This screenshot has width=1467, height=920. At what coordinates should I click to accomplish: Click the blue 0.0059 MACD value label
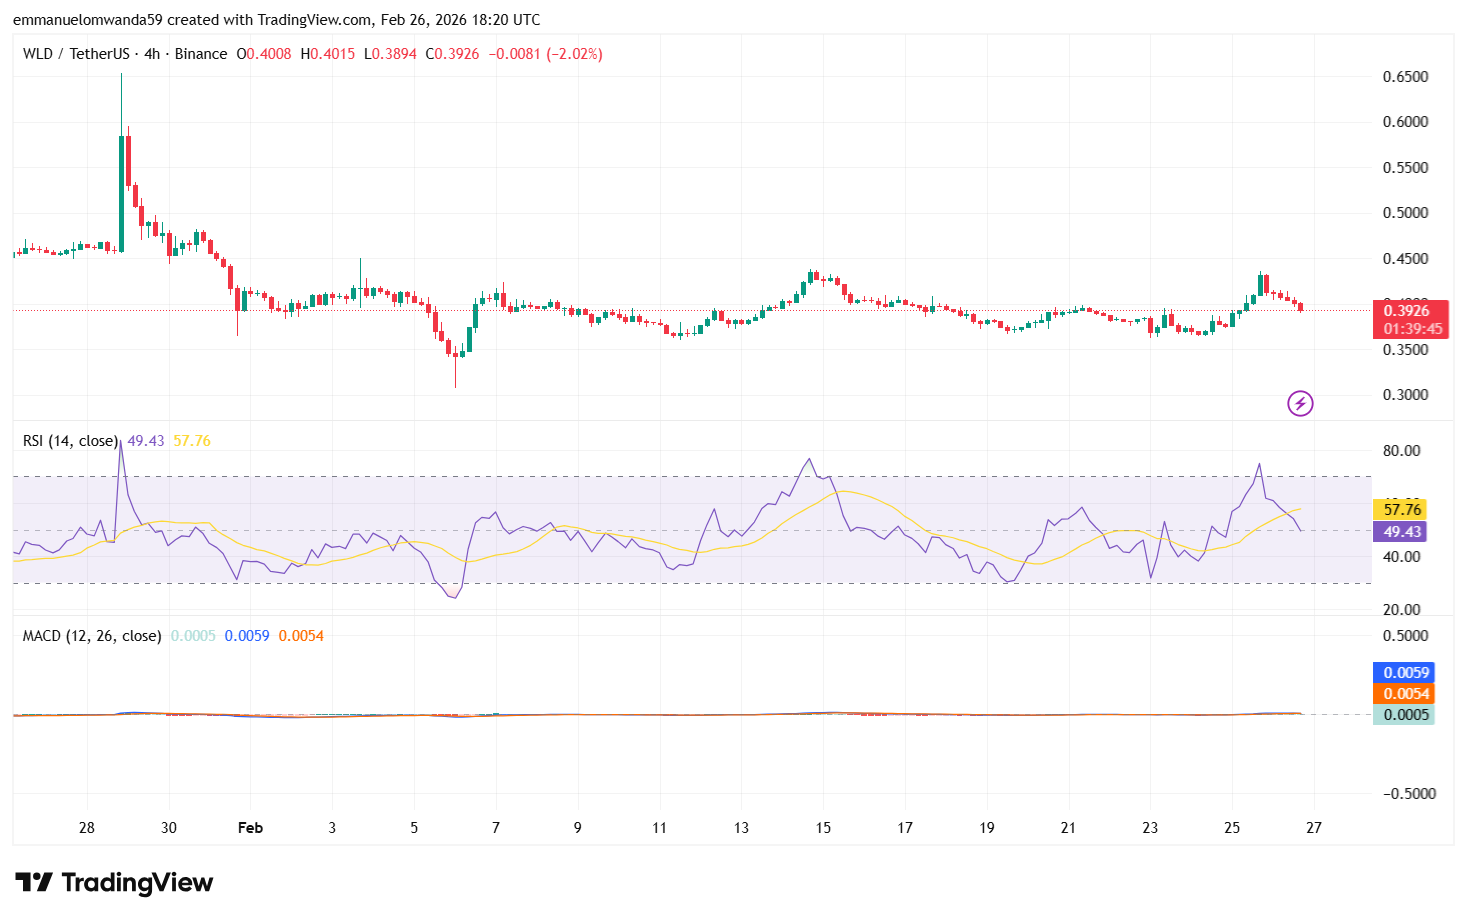tap(1403, 672)
